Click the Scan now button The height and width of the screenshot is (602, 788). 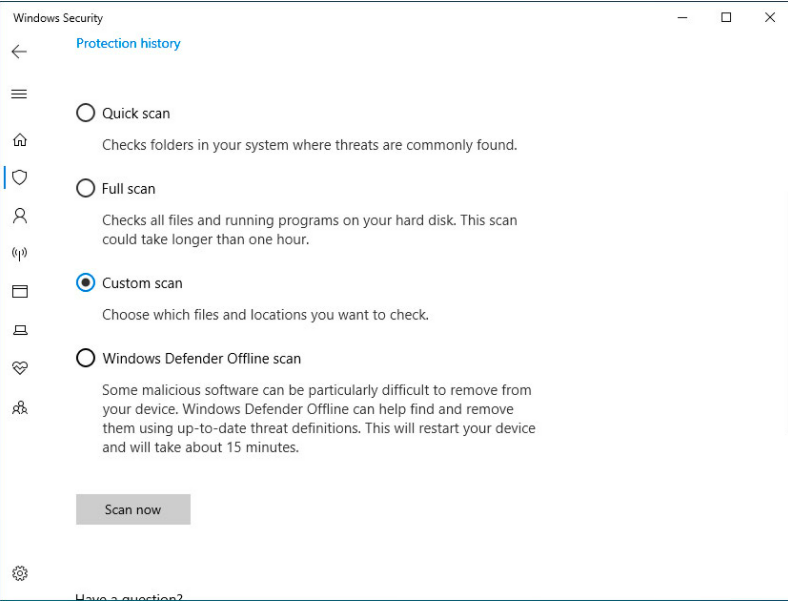click(x=133, y=509)
